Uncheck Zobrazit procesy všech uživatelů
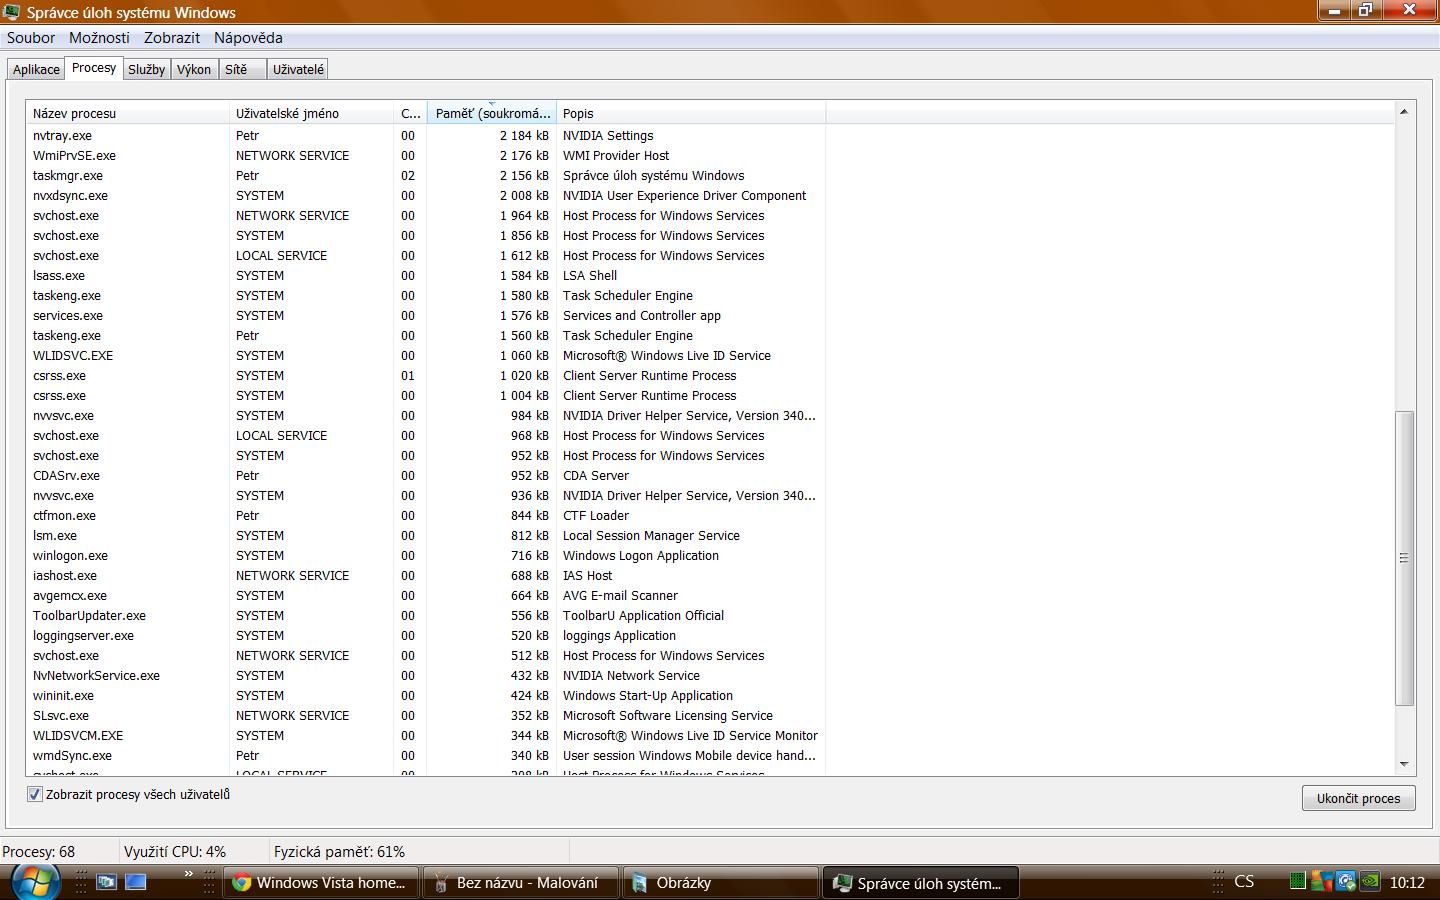Image resolution: width=1440 pixels, height=900 pixels. (x=35, y=794)
